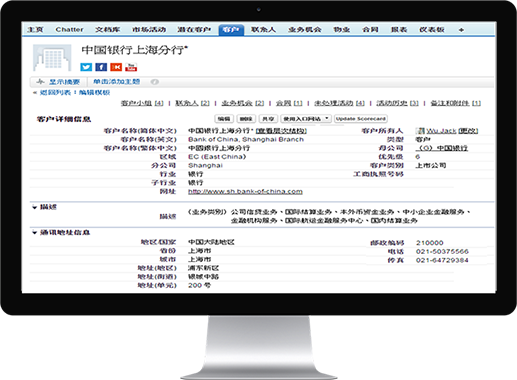Click the value Bank of China, Shanghai Branch
This screenshot has width=517, height=380.
pos(246,139)
